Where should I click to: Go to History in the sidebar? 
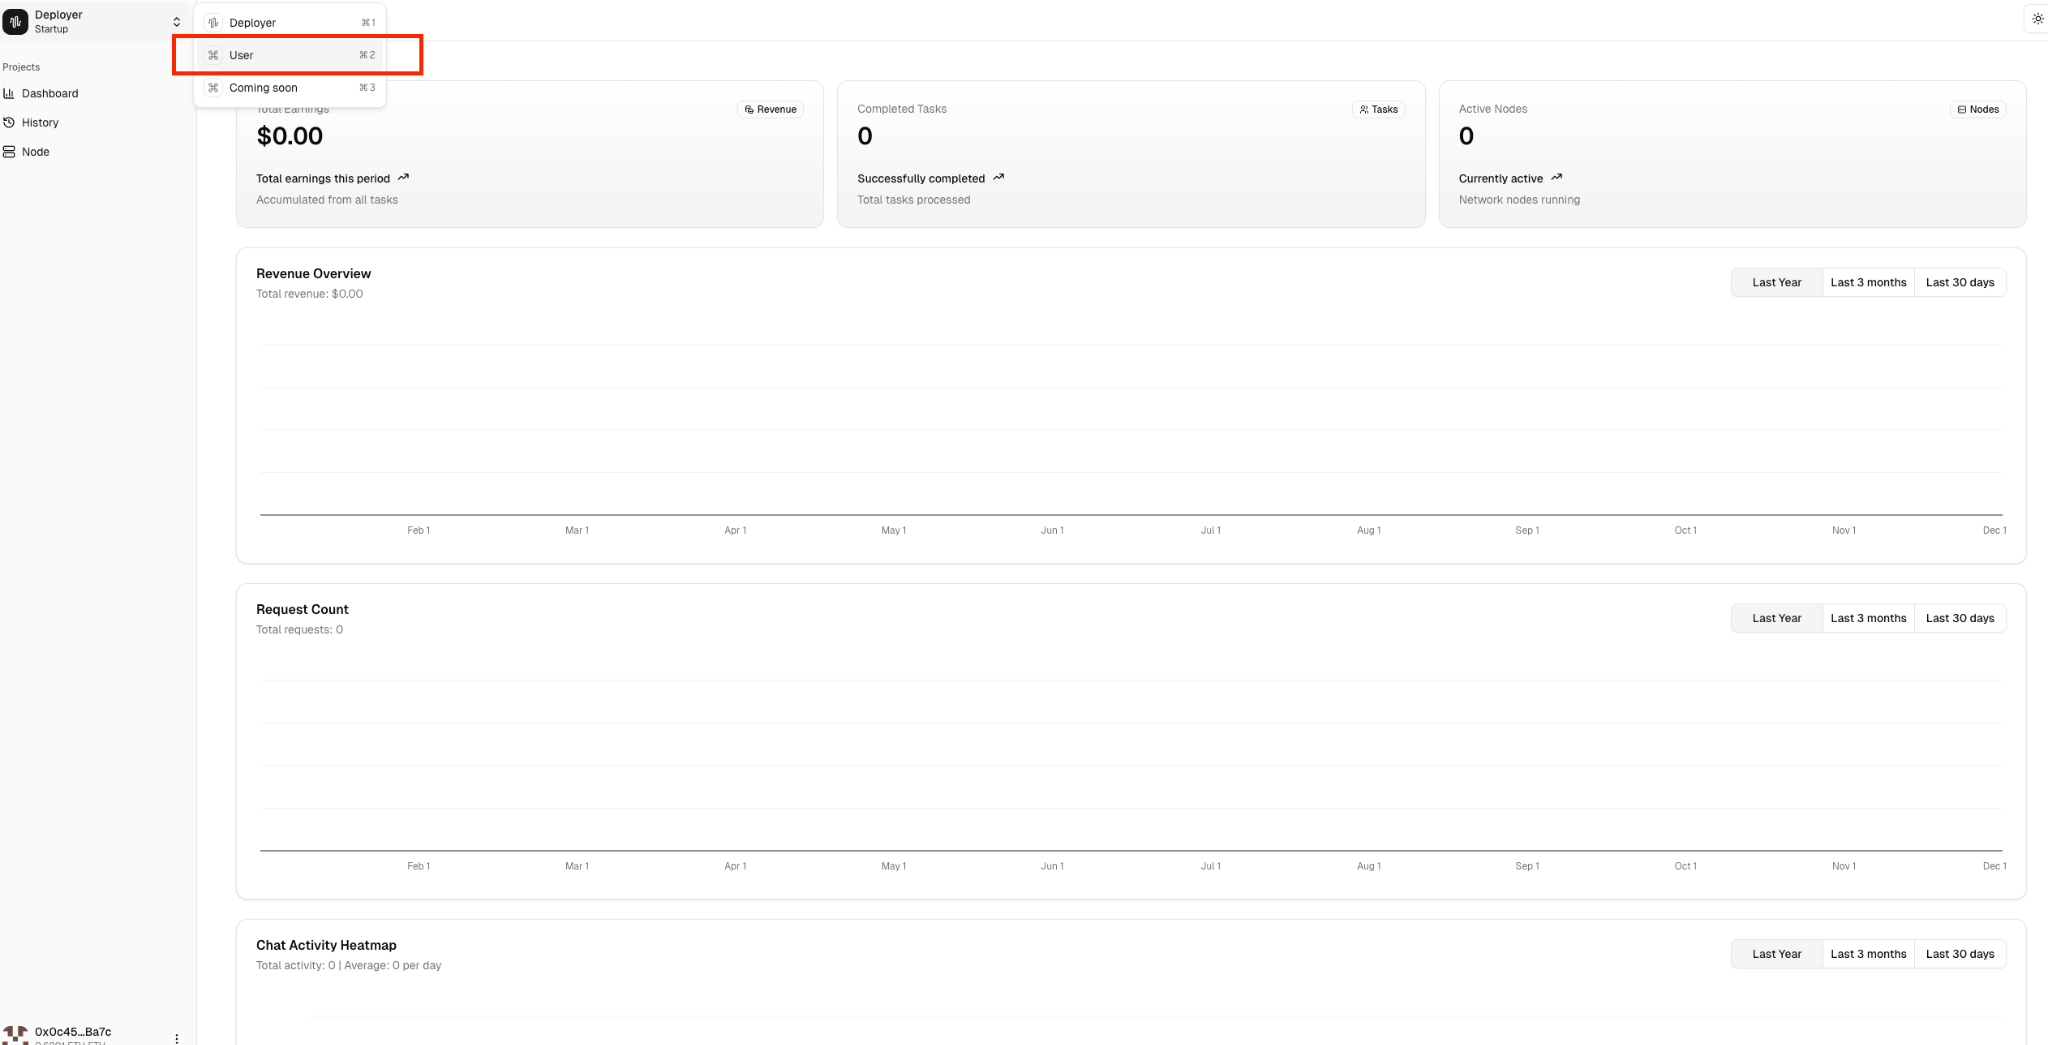[x=40, y=123]
